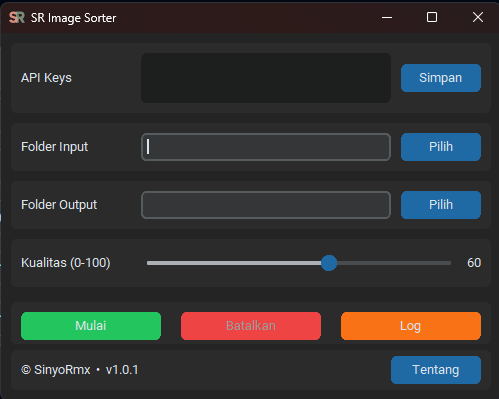Save API keys with the Simpan button
The height and width of the screenshot is (399, 499).
(441, 78)
